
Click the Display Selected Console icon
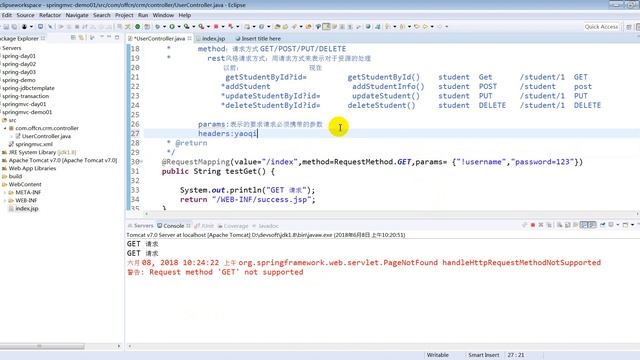[x=611, y=225]
